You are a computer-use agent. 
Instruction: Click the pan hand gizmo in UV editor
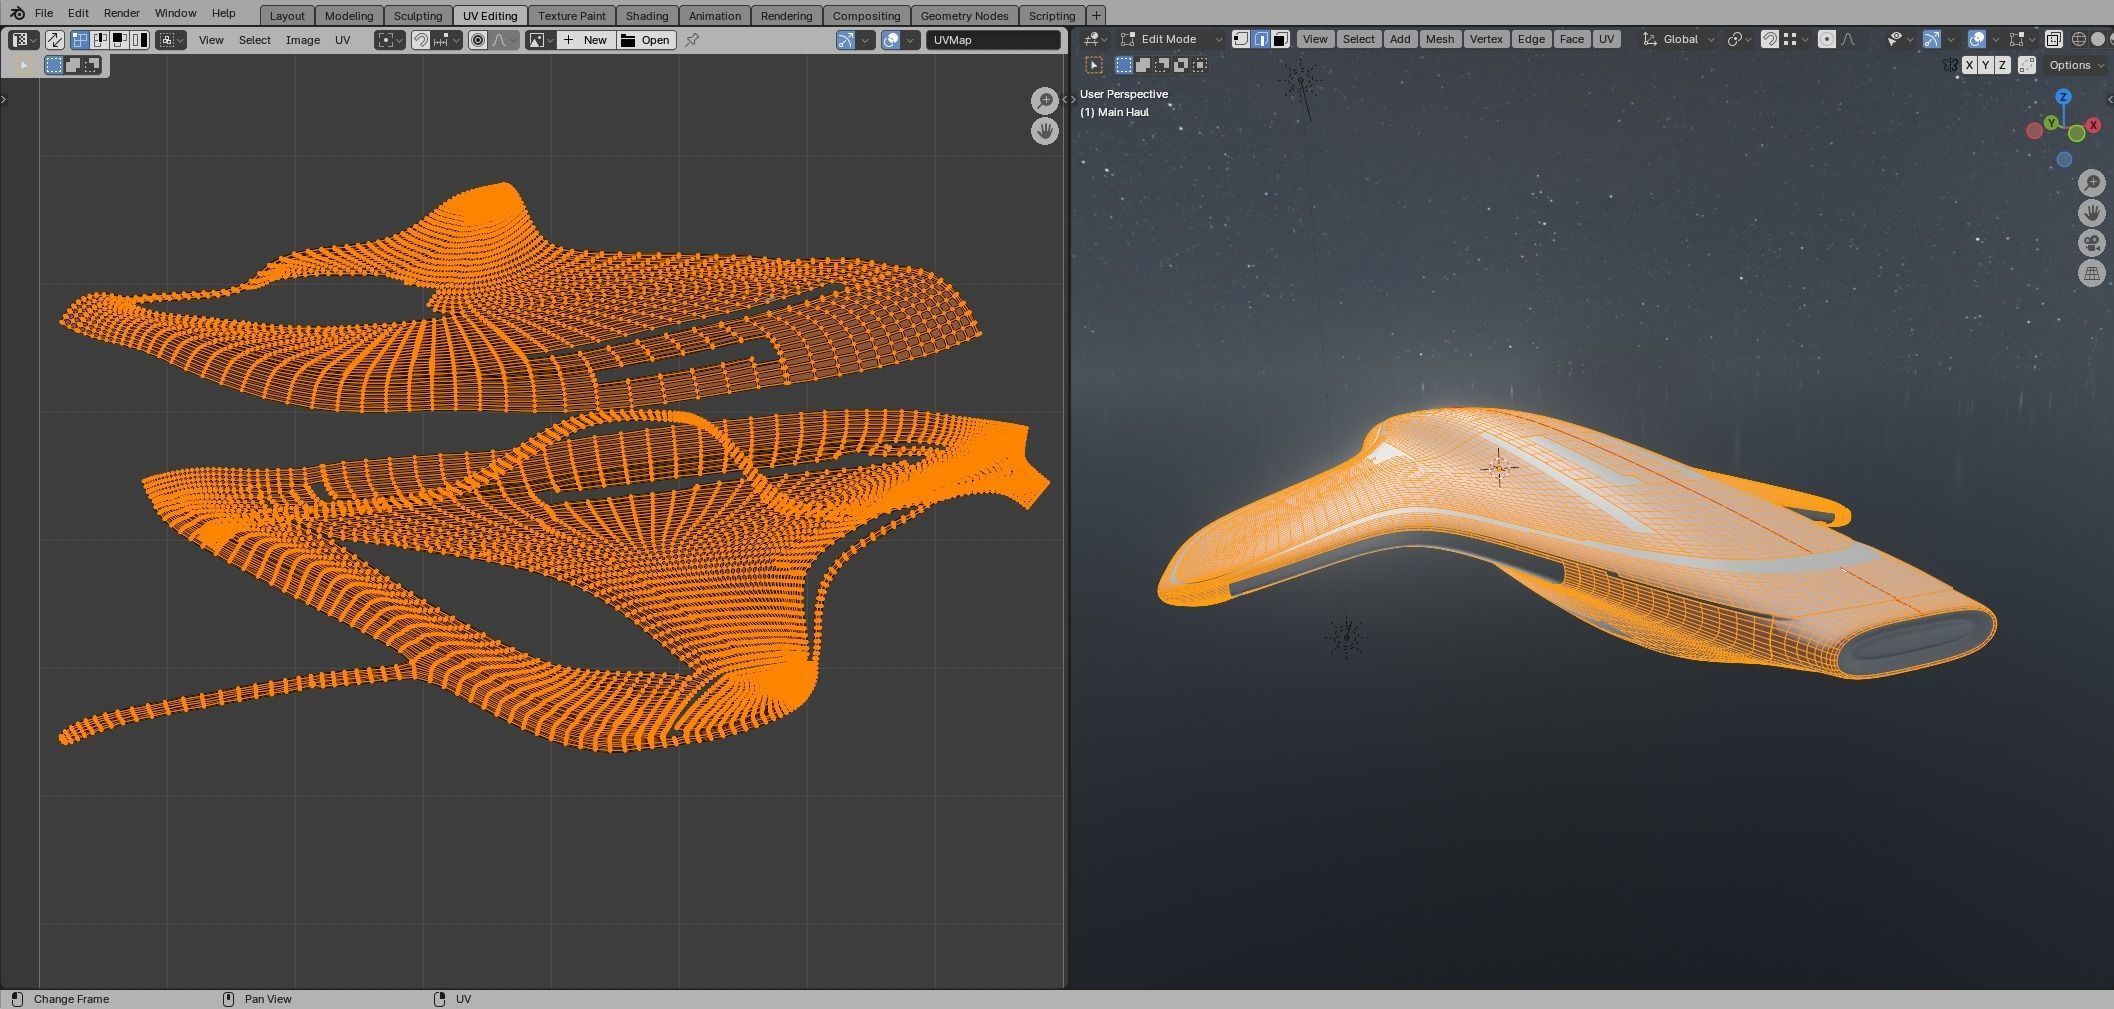[x=1045, y=131]
